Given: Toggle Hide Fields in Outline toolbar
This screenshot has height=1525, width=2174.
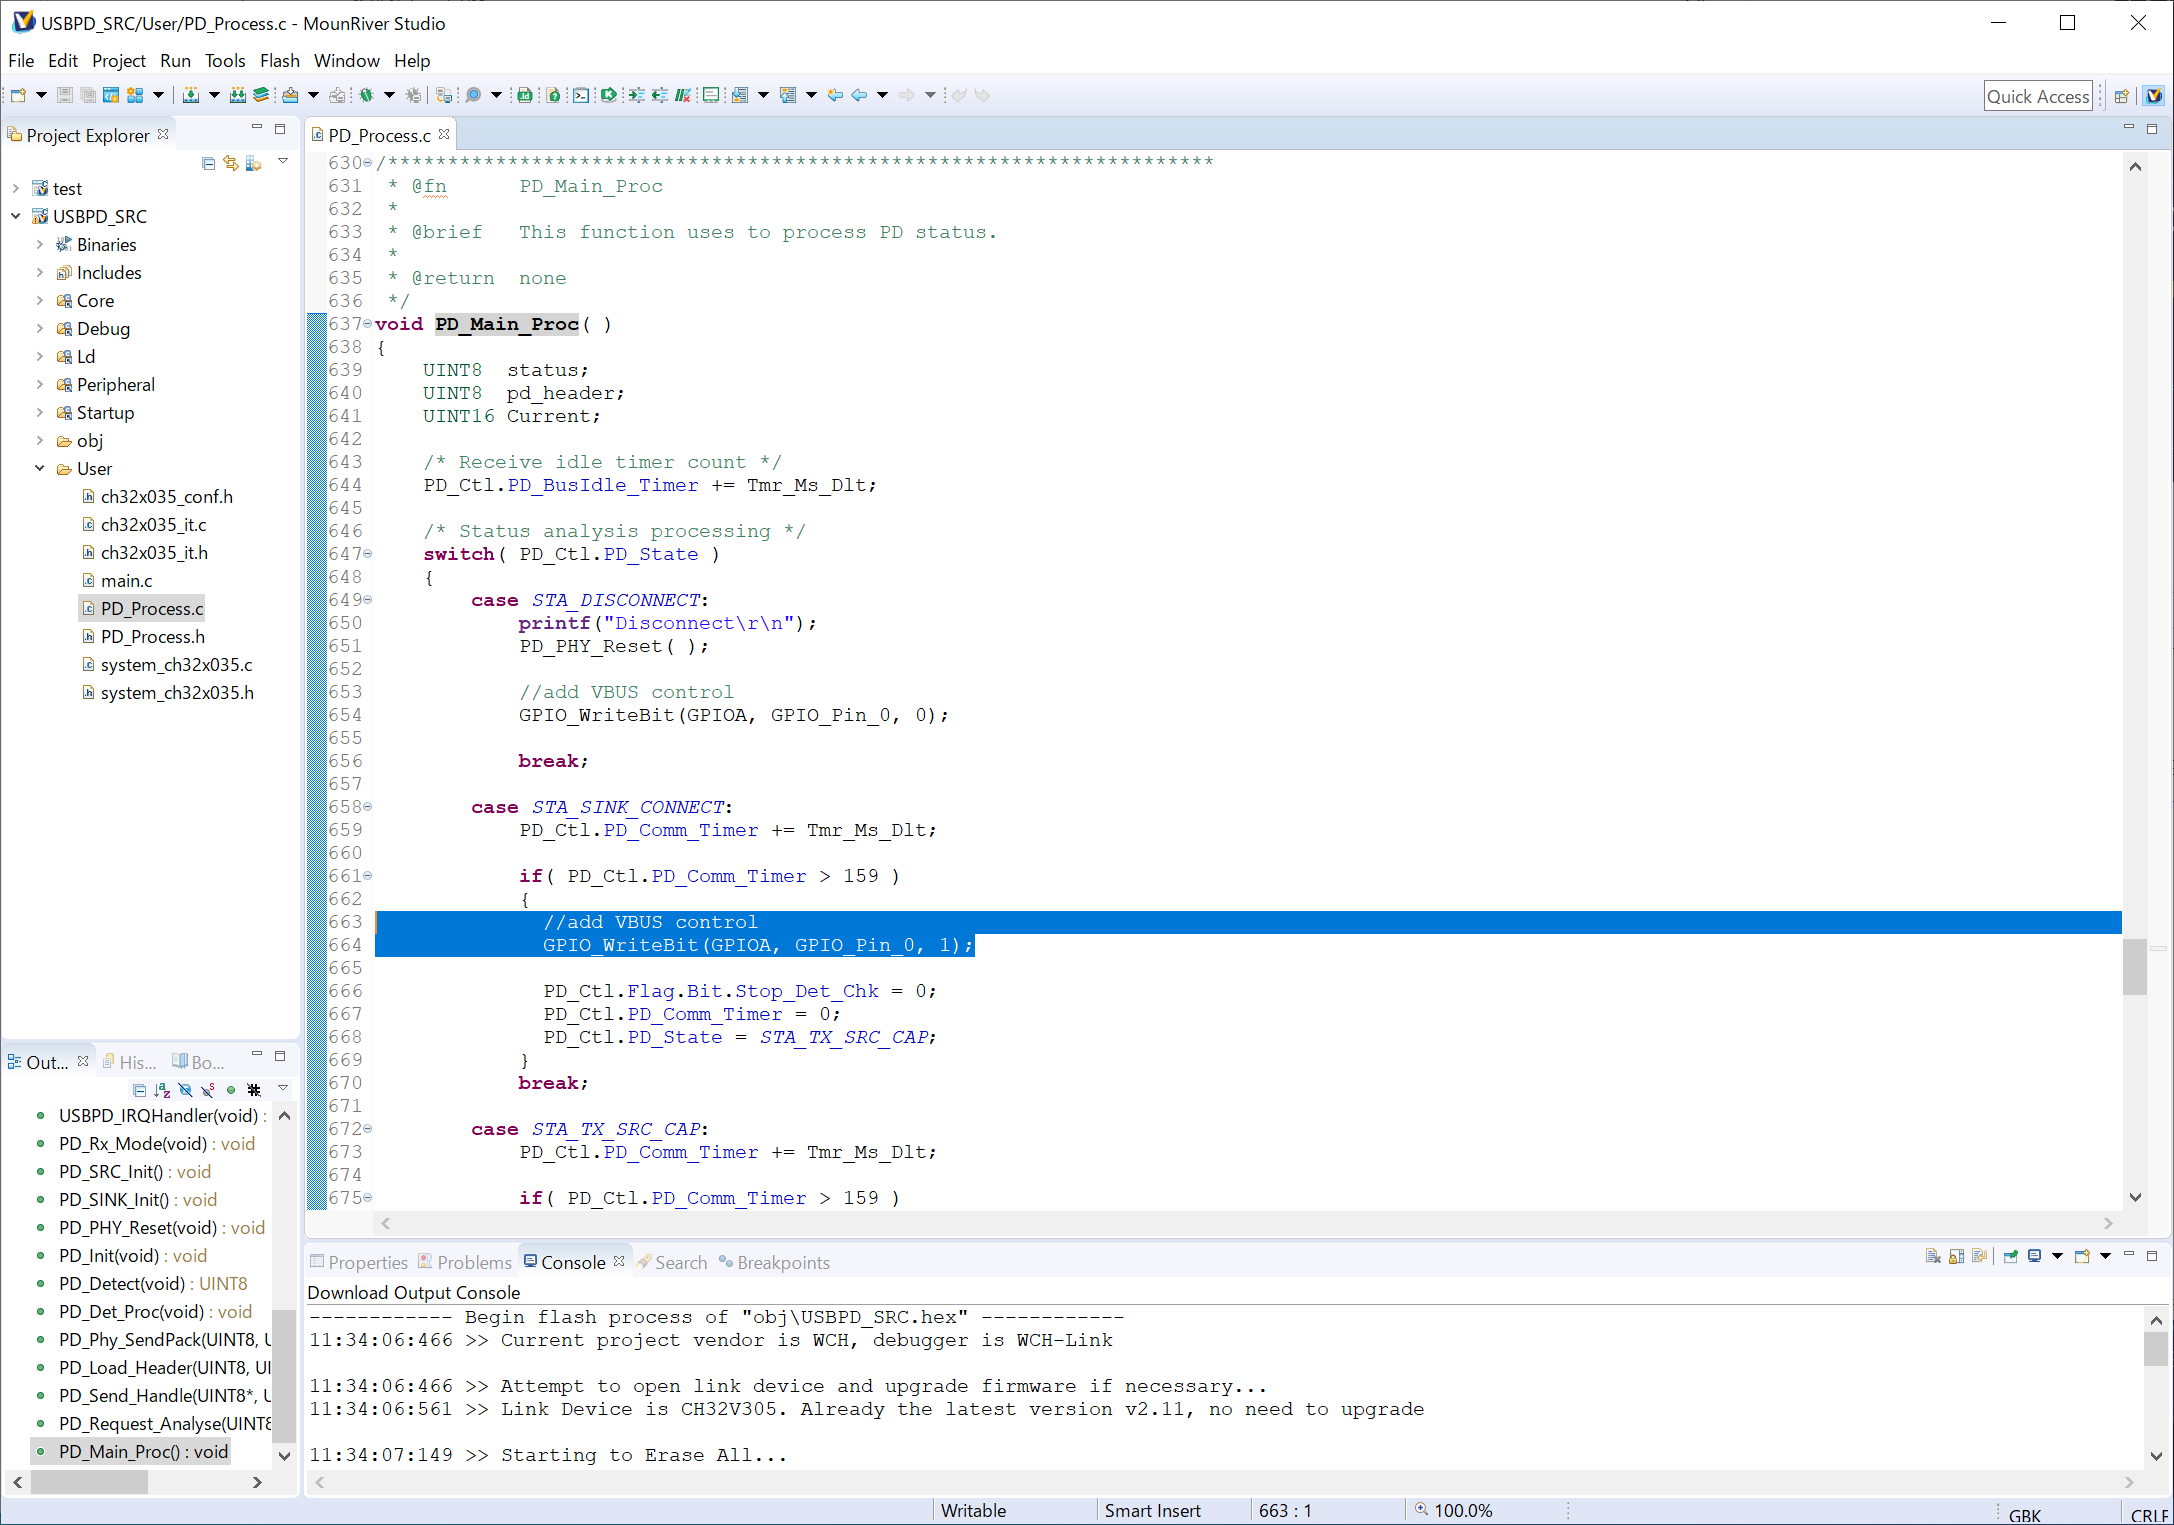Looking at the screenshot, I should click(185, 1090).
